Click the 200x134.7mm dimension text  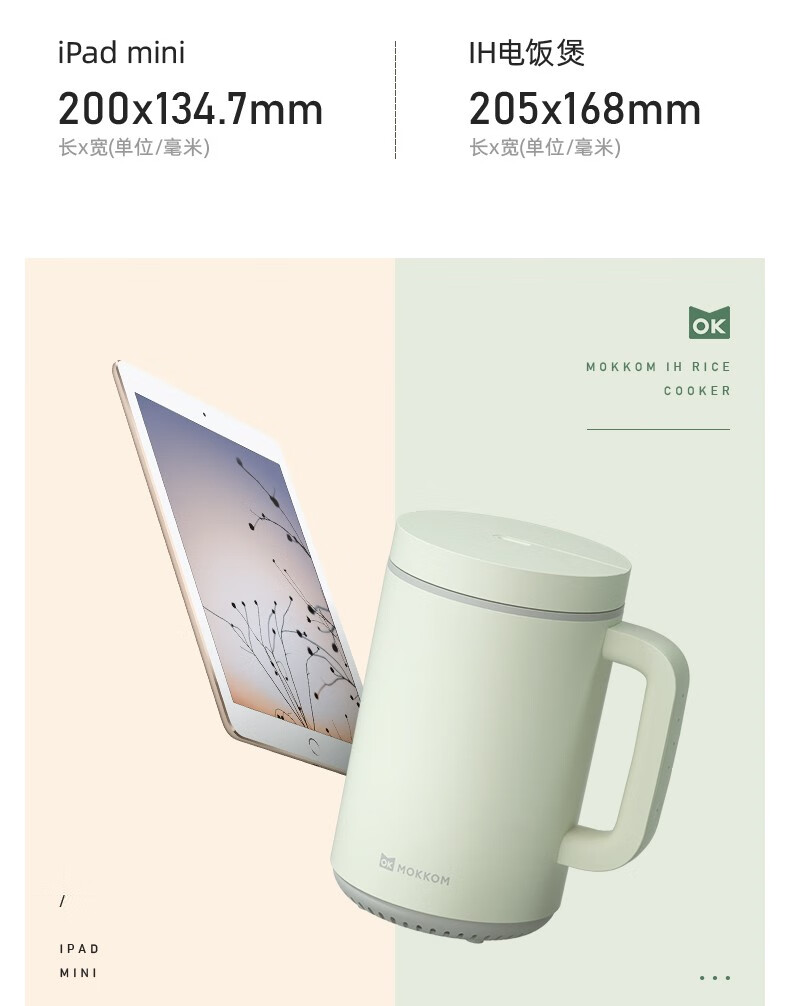[x=190, y=108]
